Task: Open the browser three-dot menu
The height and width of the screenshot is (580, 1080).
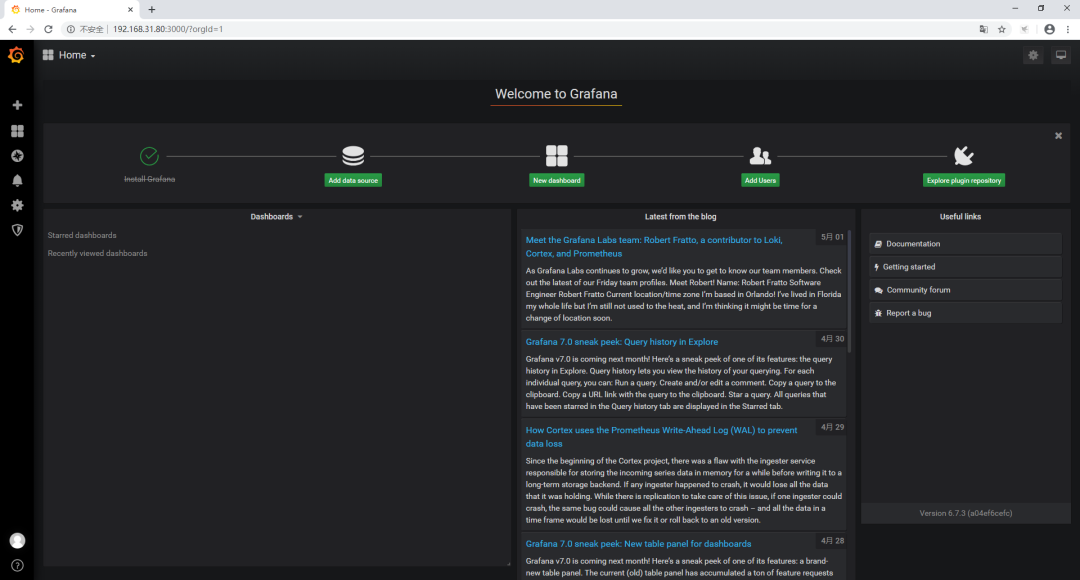Action: tap(1068, 29)
